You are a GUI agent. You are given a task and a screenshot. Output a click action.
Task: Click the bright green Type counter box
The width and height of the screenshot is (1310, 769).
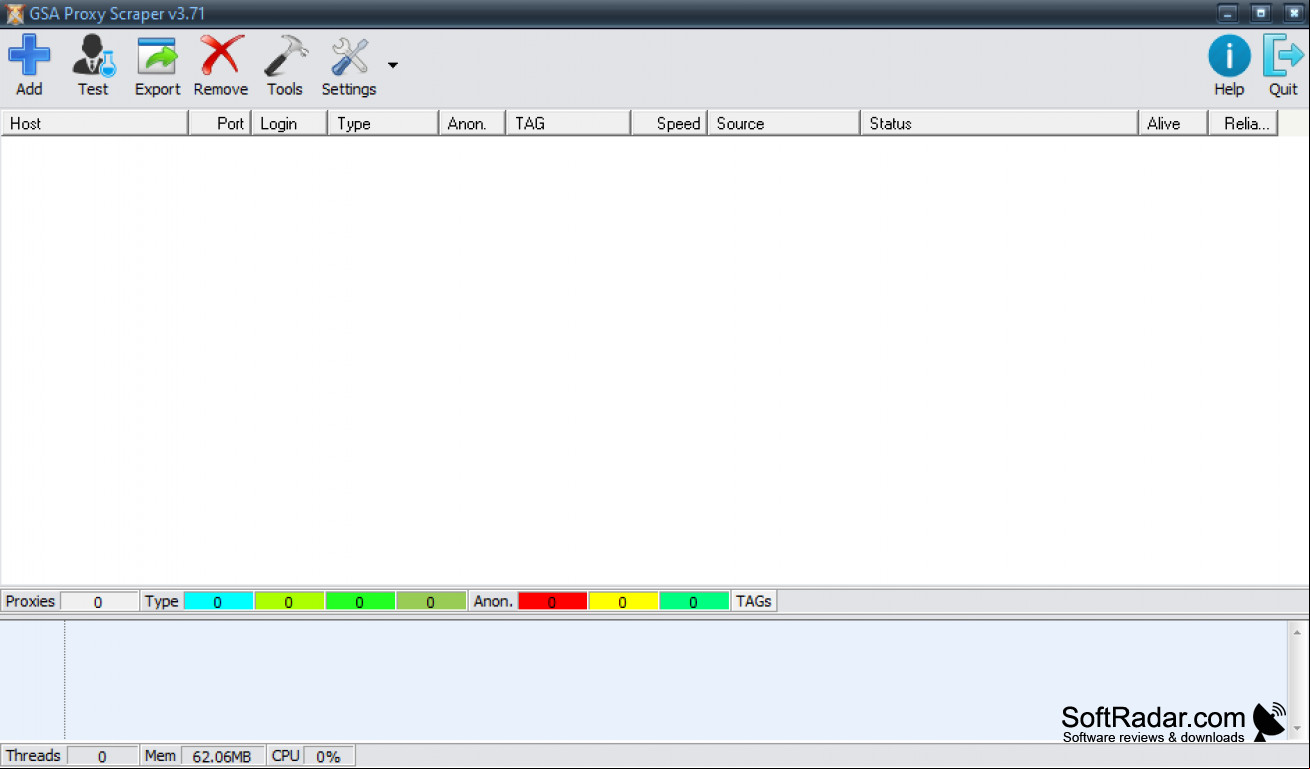[360, 602]
